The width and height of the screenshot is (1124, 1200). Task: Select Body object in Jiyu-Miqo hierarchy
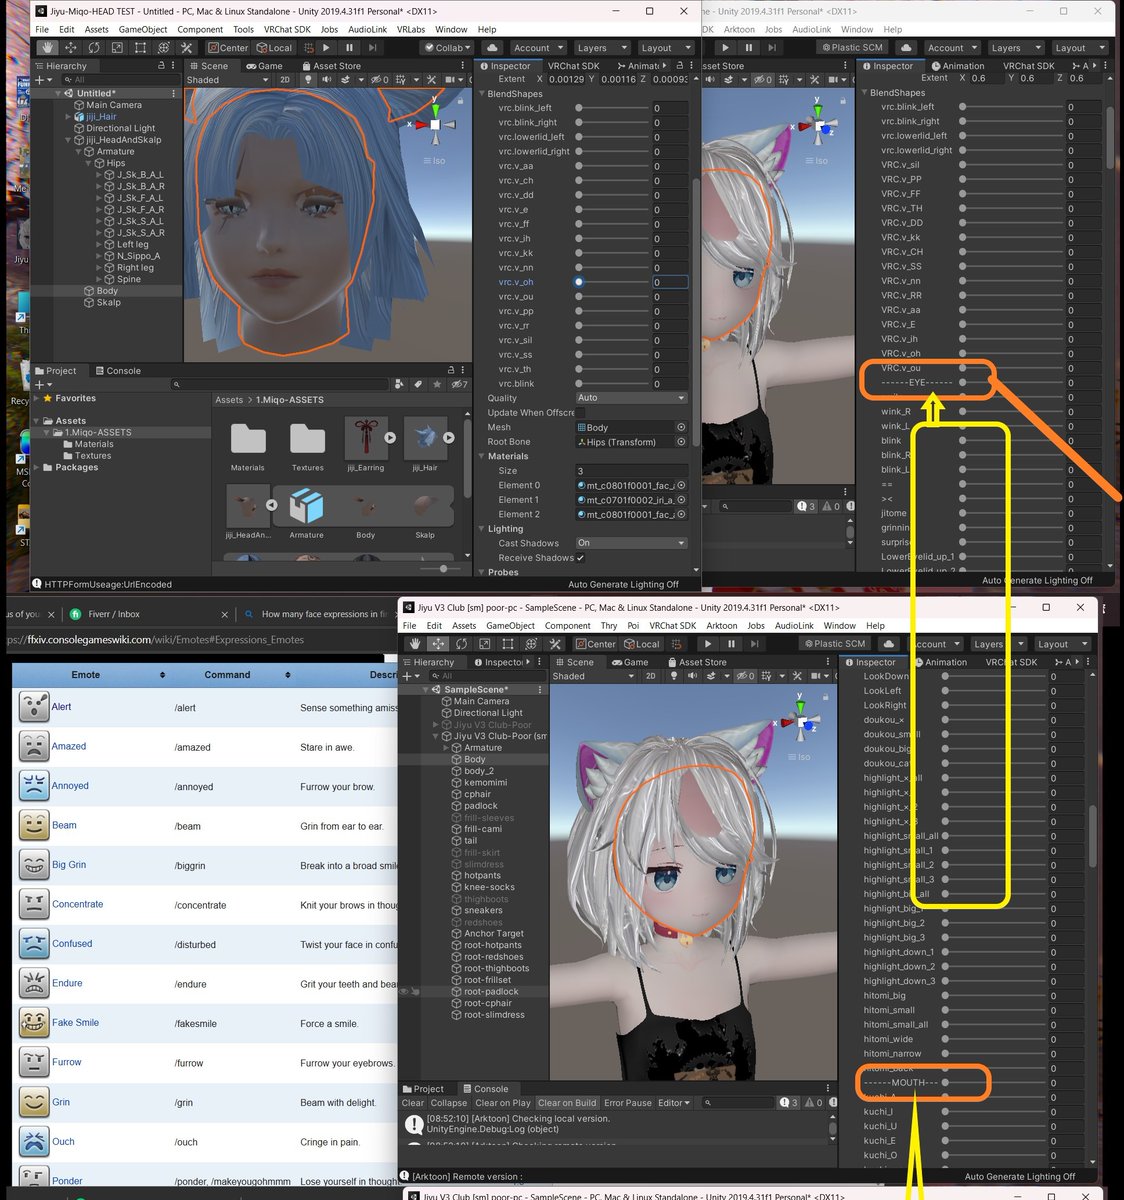[107, 291]
